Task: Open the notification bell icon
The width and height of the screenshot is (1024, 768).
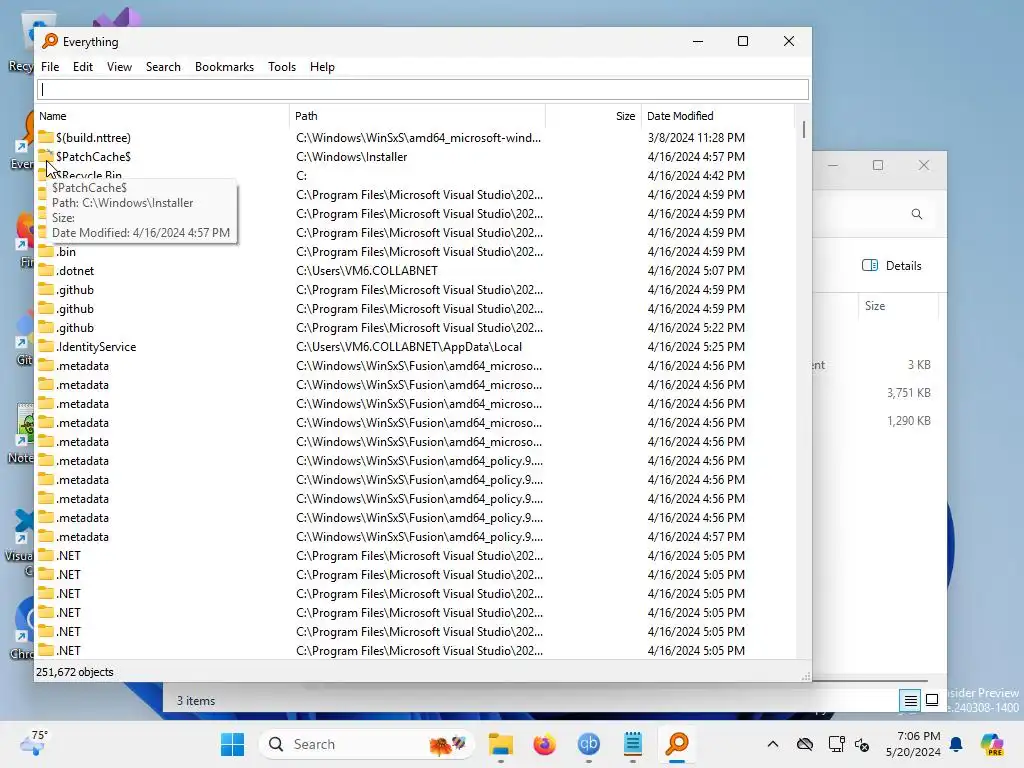Action: tap(956, 744)
